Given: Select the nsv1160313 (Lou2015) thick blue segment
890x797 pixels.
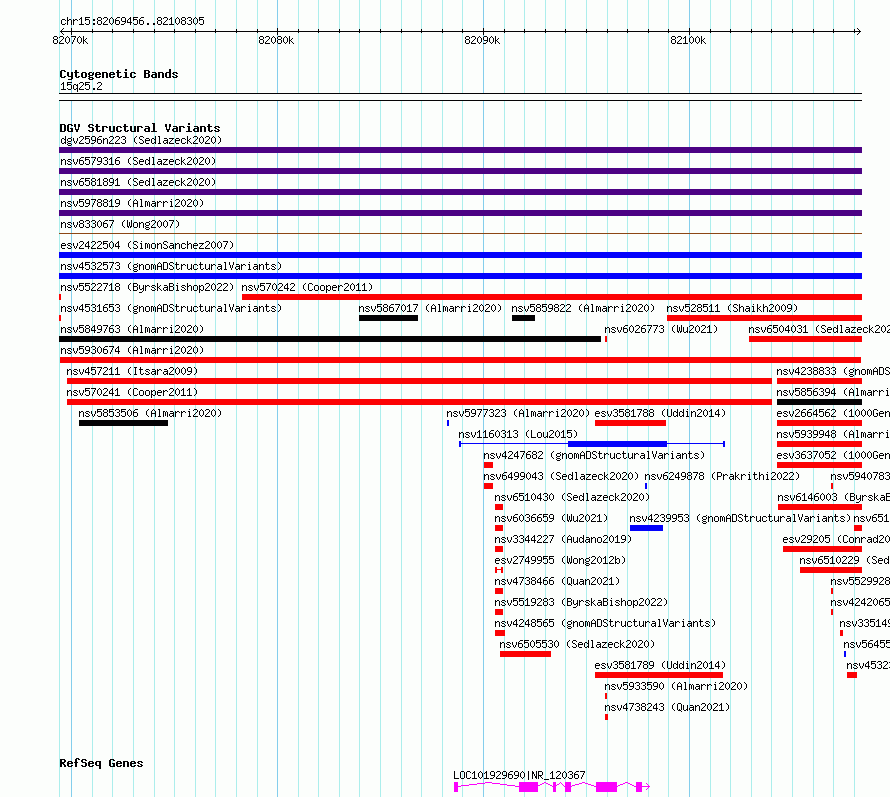Looking at the screenshot, I should coord(617,444).
